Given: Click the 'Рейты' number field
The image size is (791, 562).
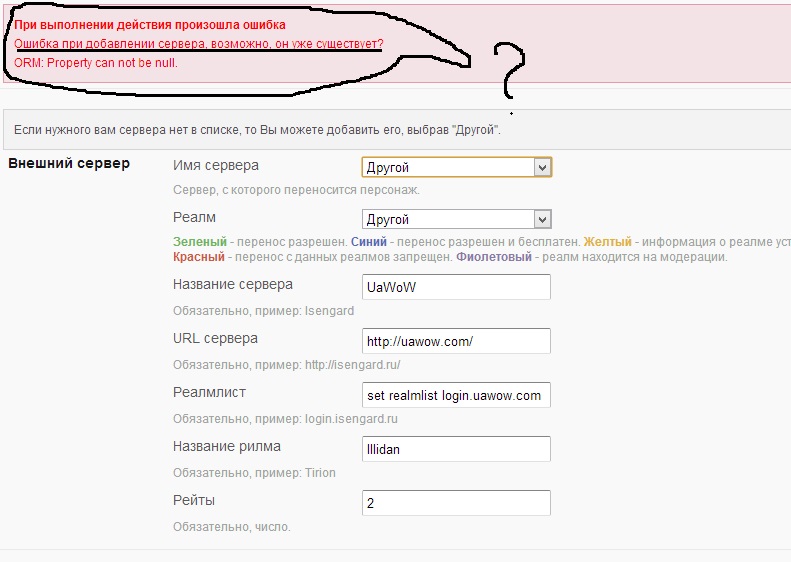Looking at the screenshot, I should 455,503.
